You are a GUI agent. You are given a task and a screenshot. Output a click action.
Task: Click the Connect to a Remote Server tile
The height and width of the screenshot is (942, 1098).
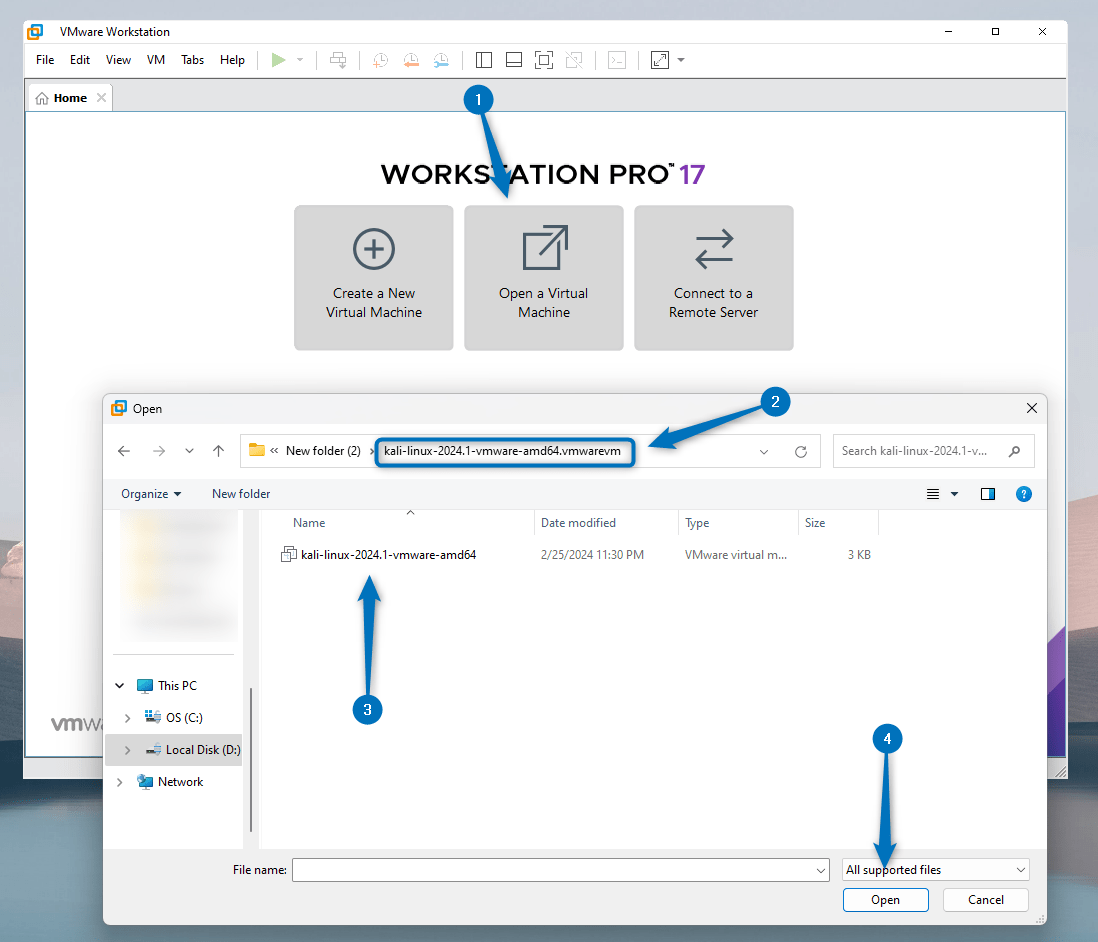[714, 278]
